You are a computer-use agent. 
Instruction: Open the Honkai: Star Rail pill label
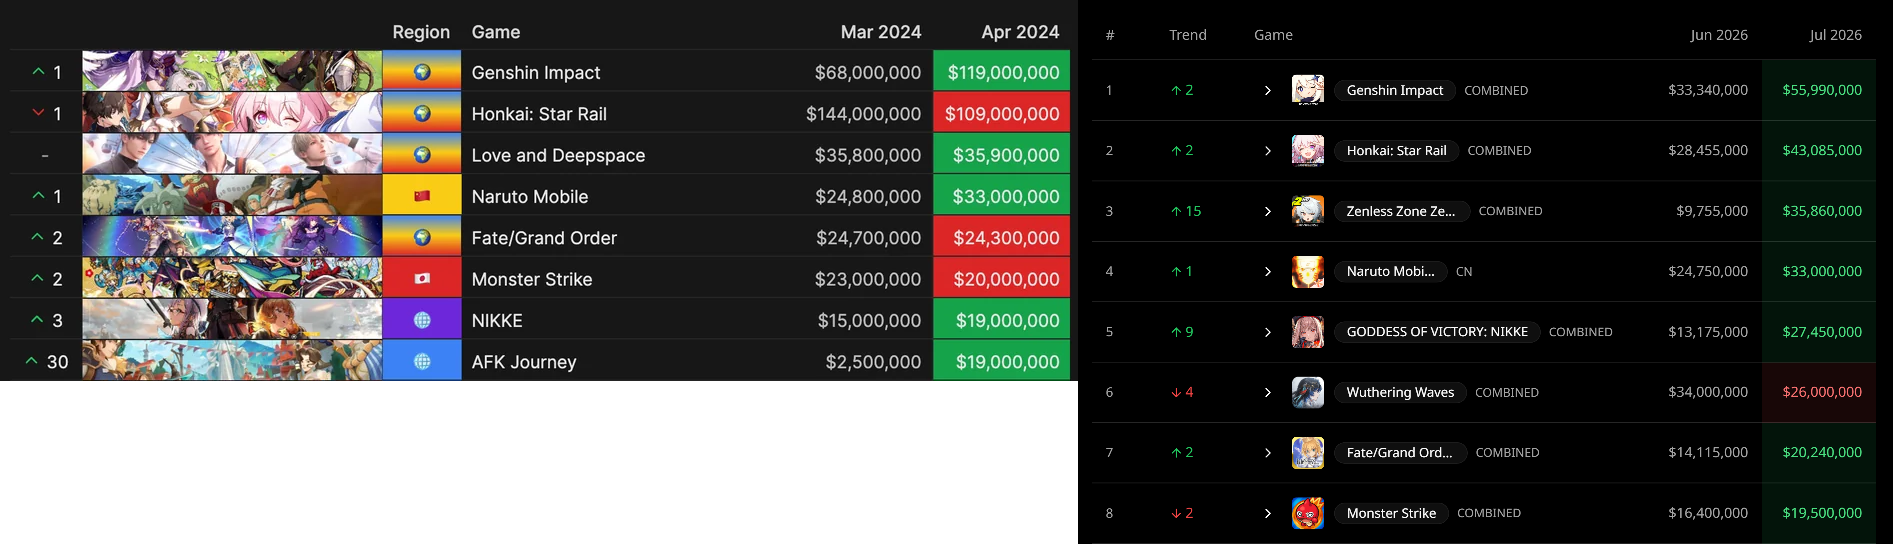pos(1396,151)
